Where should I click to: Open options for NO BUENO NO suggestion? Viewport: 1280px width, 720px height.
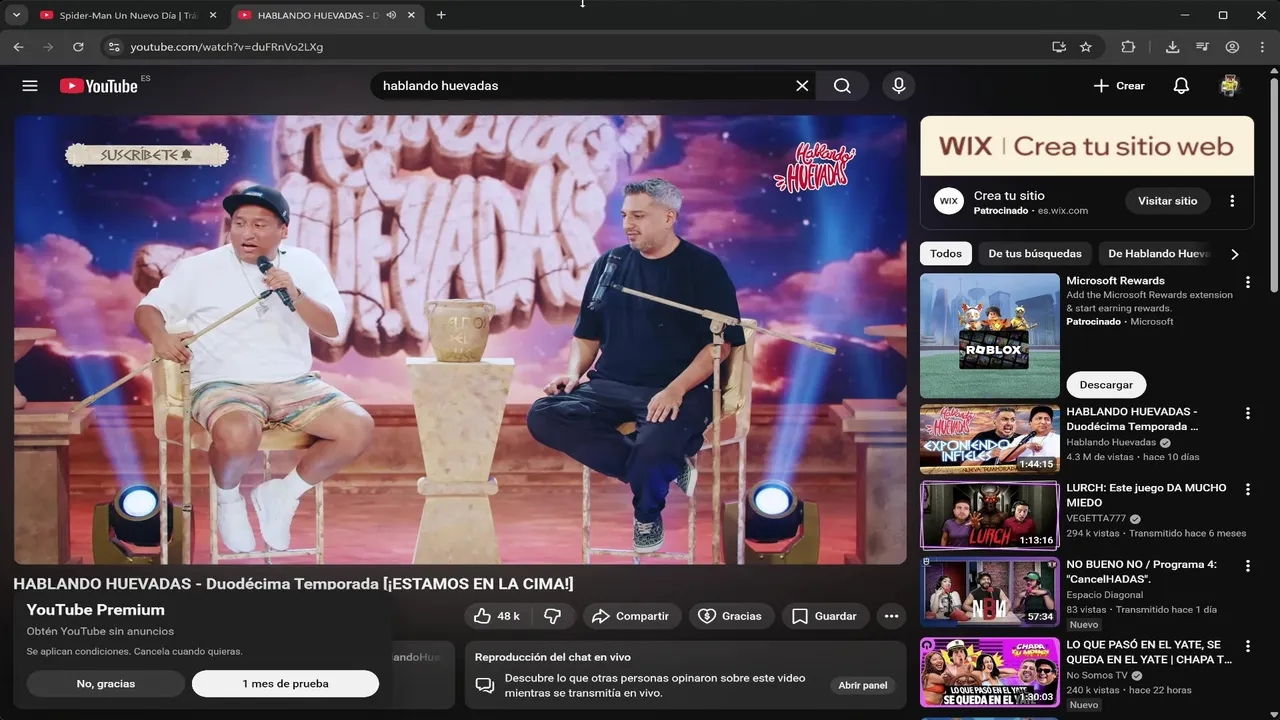[1247, 565]
